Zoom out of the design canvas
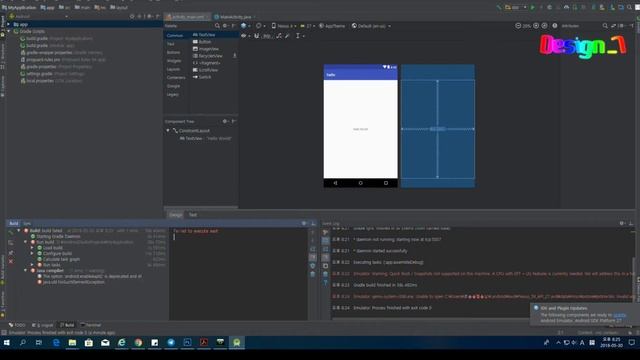The height and width of the screenshot is (360, 640). coord(518,26)
